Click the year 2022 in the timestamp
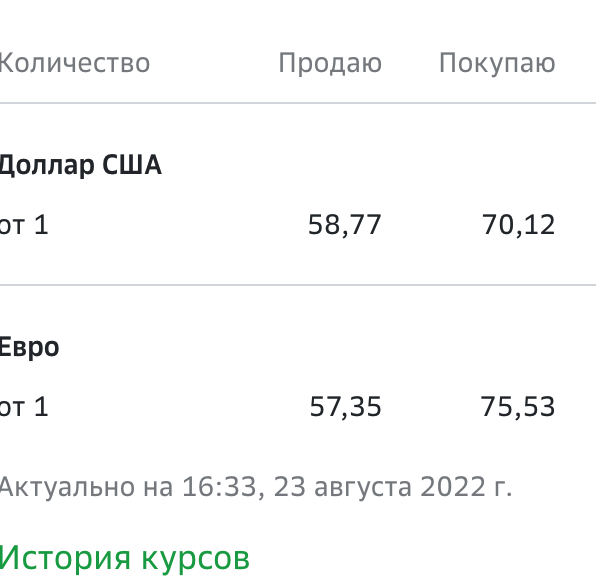The width and height of the screenshot is (596, 576). (x=453, y=487)
